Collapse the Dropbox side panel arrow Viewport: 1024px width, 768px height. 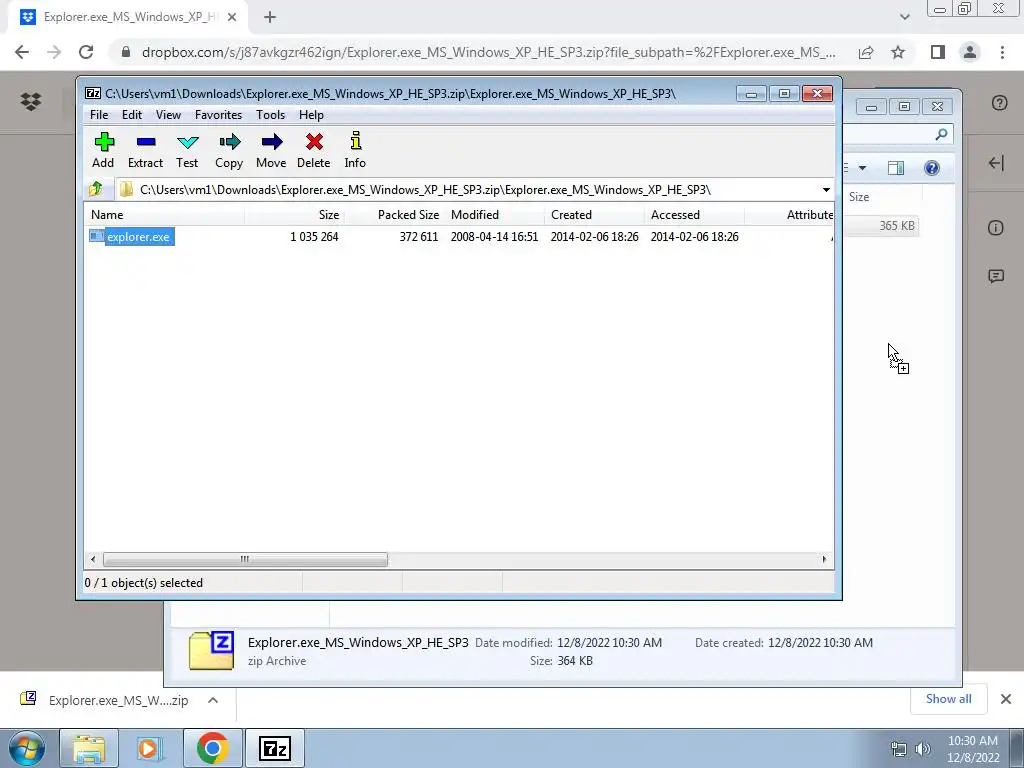pyautogui.click(x=996, y=163)
